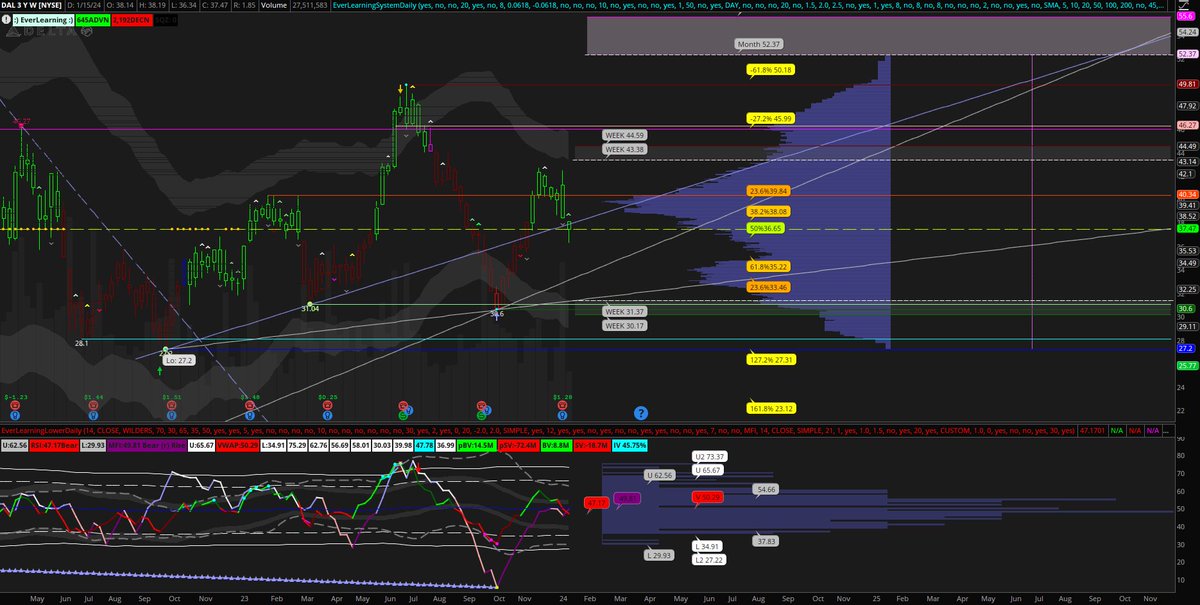This screenshot has width=1200, height=605.
Task: Click the WEEK 31.37 level bubble
Action: (x=625, y=312)
